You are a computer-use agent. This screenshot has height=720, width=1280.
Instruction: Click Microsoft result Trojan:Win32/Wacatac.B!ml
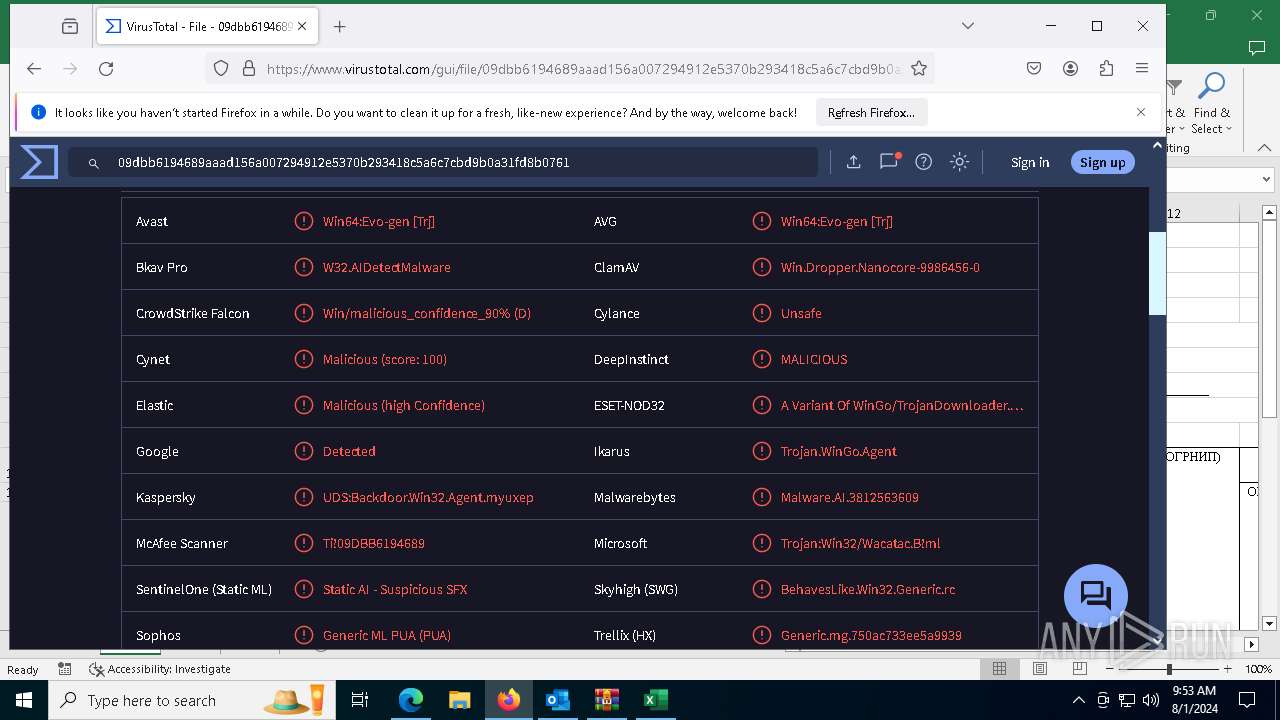point(860,543)
